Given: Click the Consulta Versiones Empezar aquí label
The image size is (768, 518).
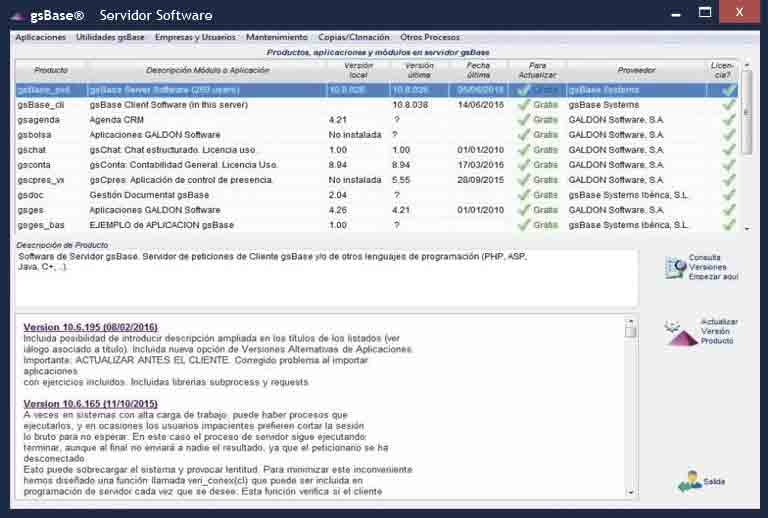Looking at the screenshot, I should point(713,267).
